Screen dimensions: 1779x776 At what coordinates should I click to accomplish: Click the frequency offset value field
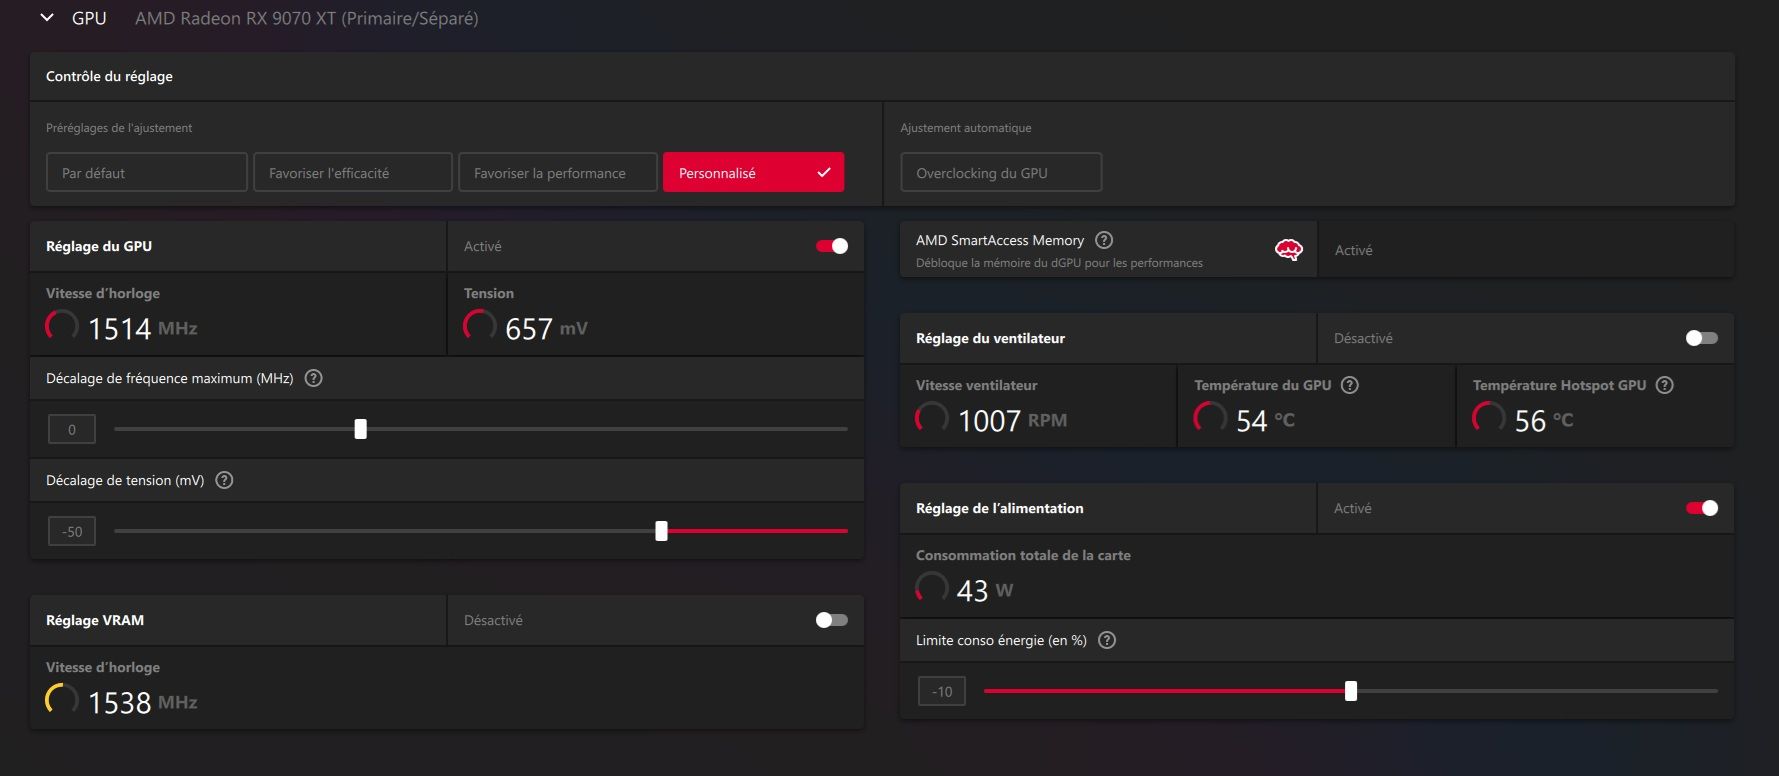[72, 429]
